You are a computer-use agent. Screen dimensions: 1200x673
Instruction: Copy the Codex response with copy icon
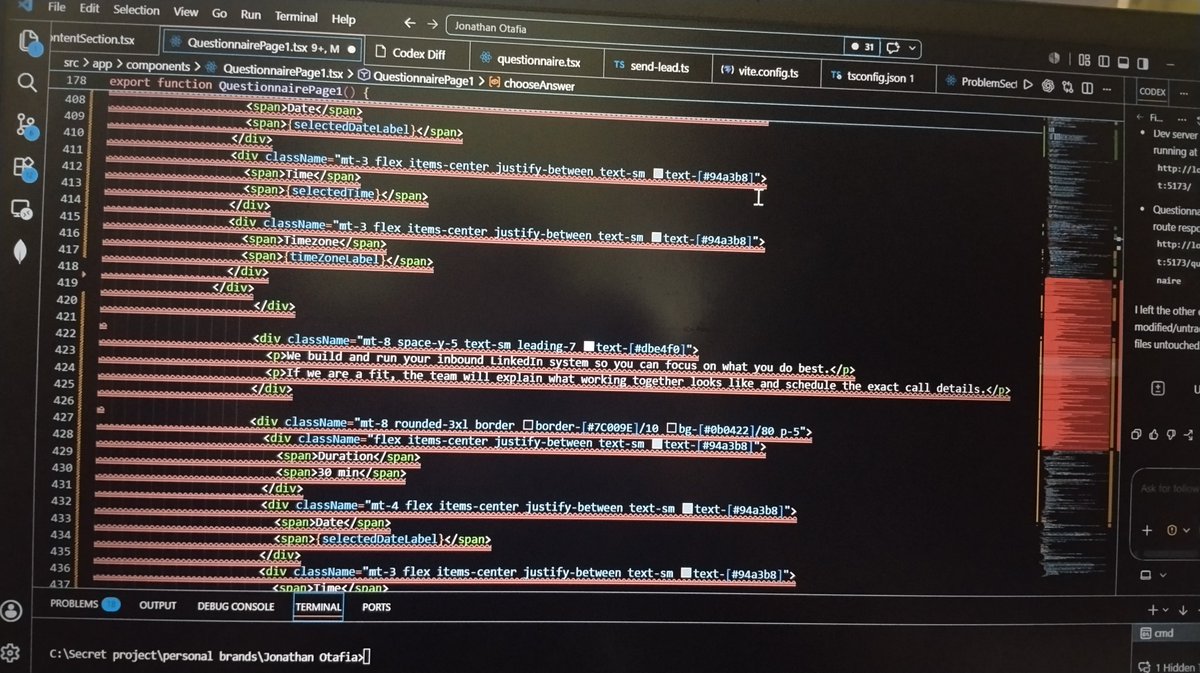coord(1137,433)
